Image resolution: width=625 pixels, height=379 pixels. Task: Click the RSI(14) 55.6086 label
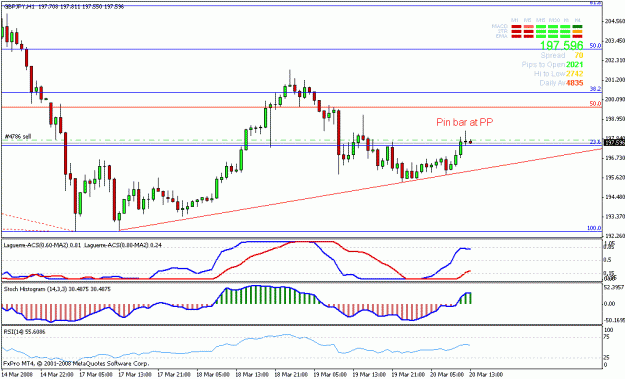24,332
